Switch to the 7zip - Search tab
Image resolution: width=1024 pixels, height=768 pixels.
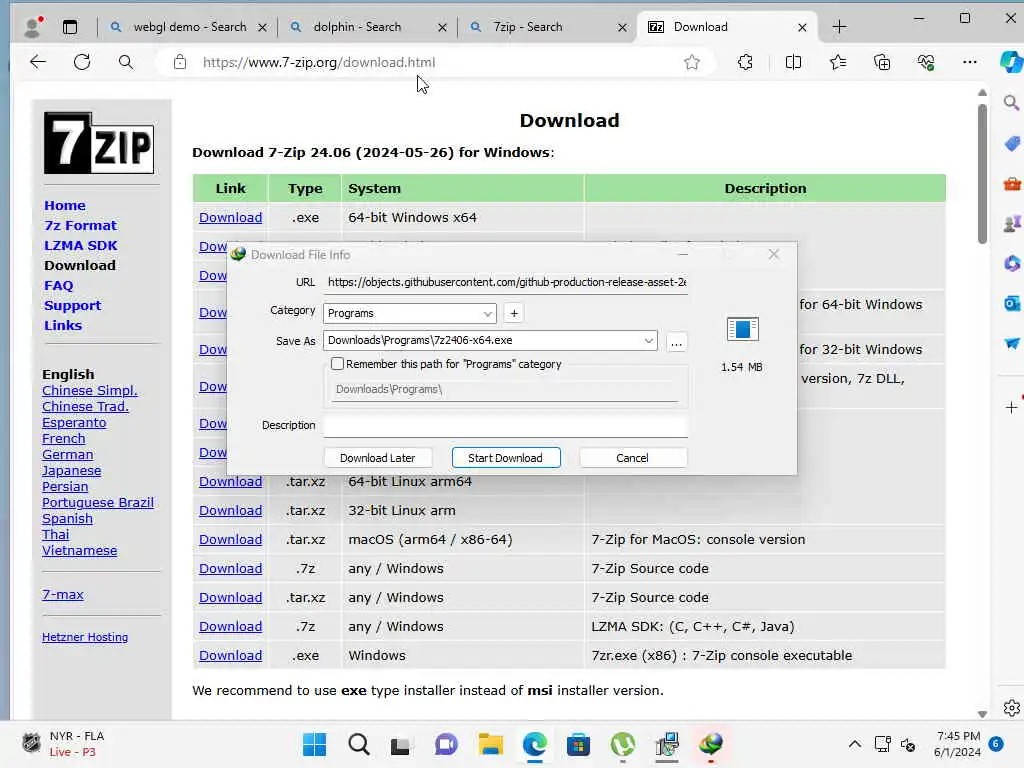[x=528, y=27]
